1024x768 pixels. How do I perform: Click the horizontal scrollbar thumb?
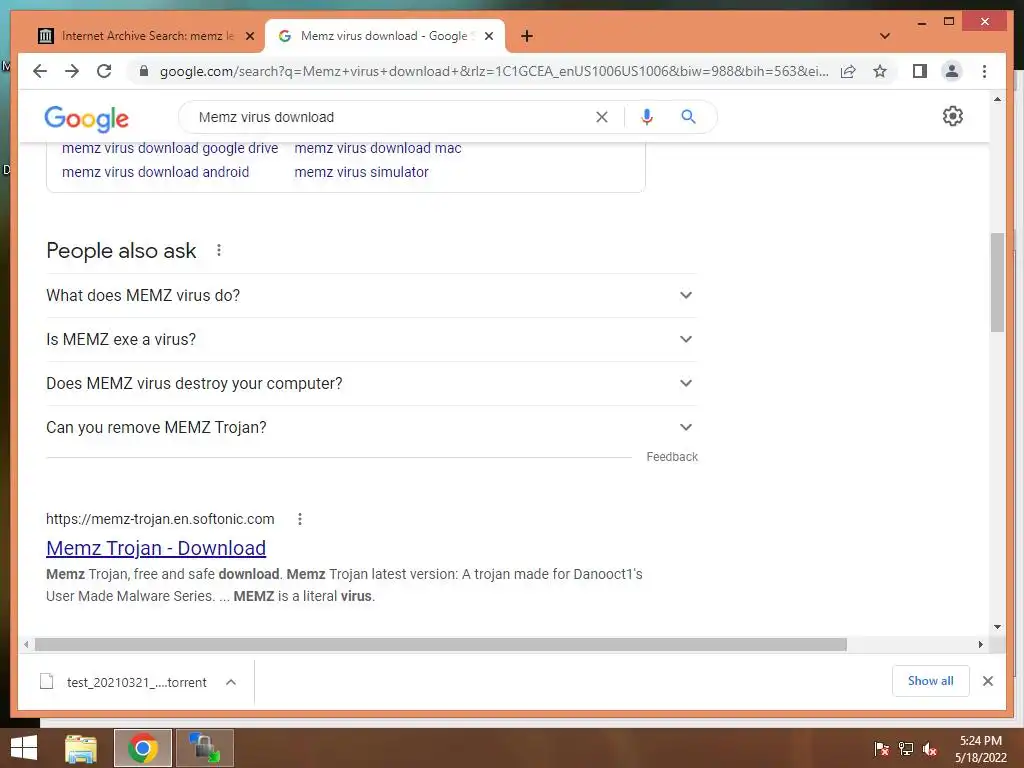441,645
